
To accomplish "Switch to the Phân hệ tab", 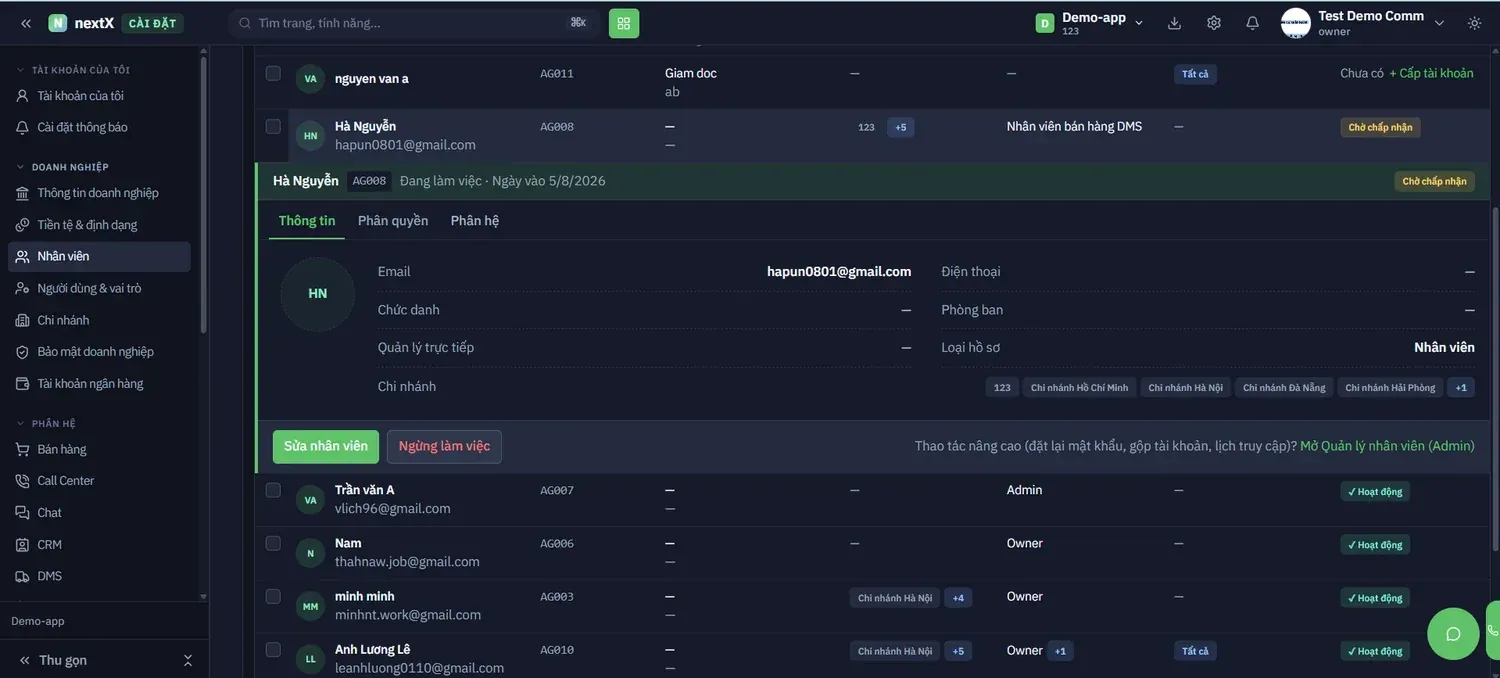I will coord(475,221).
